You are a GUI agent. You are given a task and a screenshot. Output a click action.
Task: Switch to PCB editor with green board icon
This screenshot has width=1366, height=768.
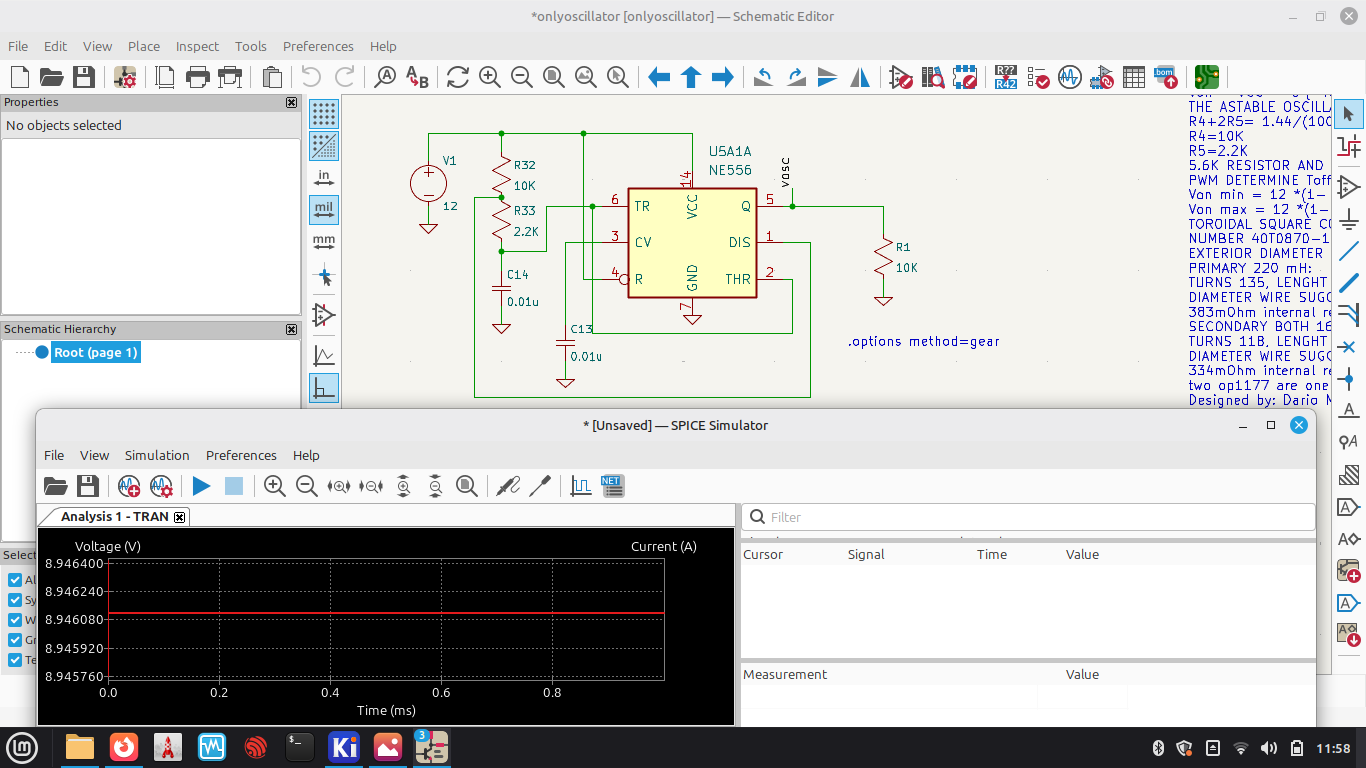pos(1207,77)
